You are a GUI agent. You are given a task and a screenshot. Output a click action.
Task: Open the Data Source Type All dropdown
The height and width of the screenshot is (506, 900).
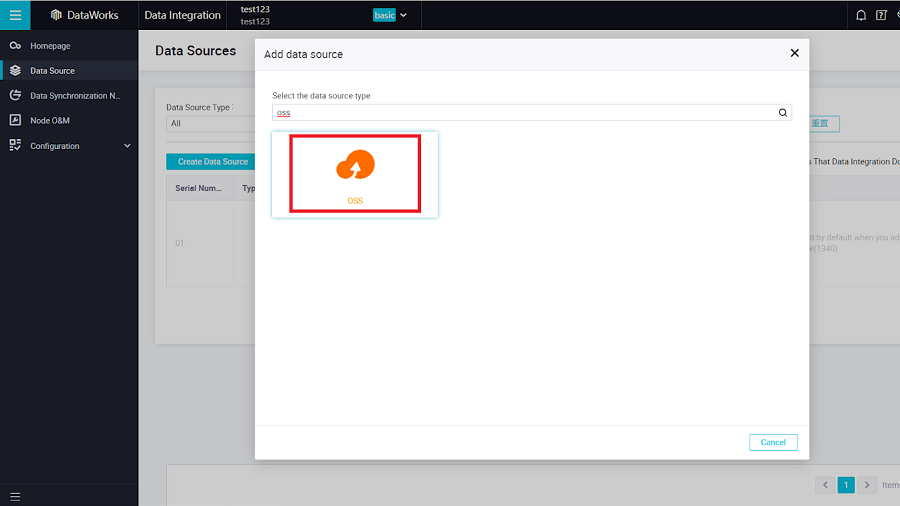pos(211,123)
